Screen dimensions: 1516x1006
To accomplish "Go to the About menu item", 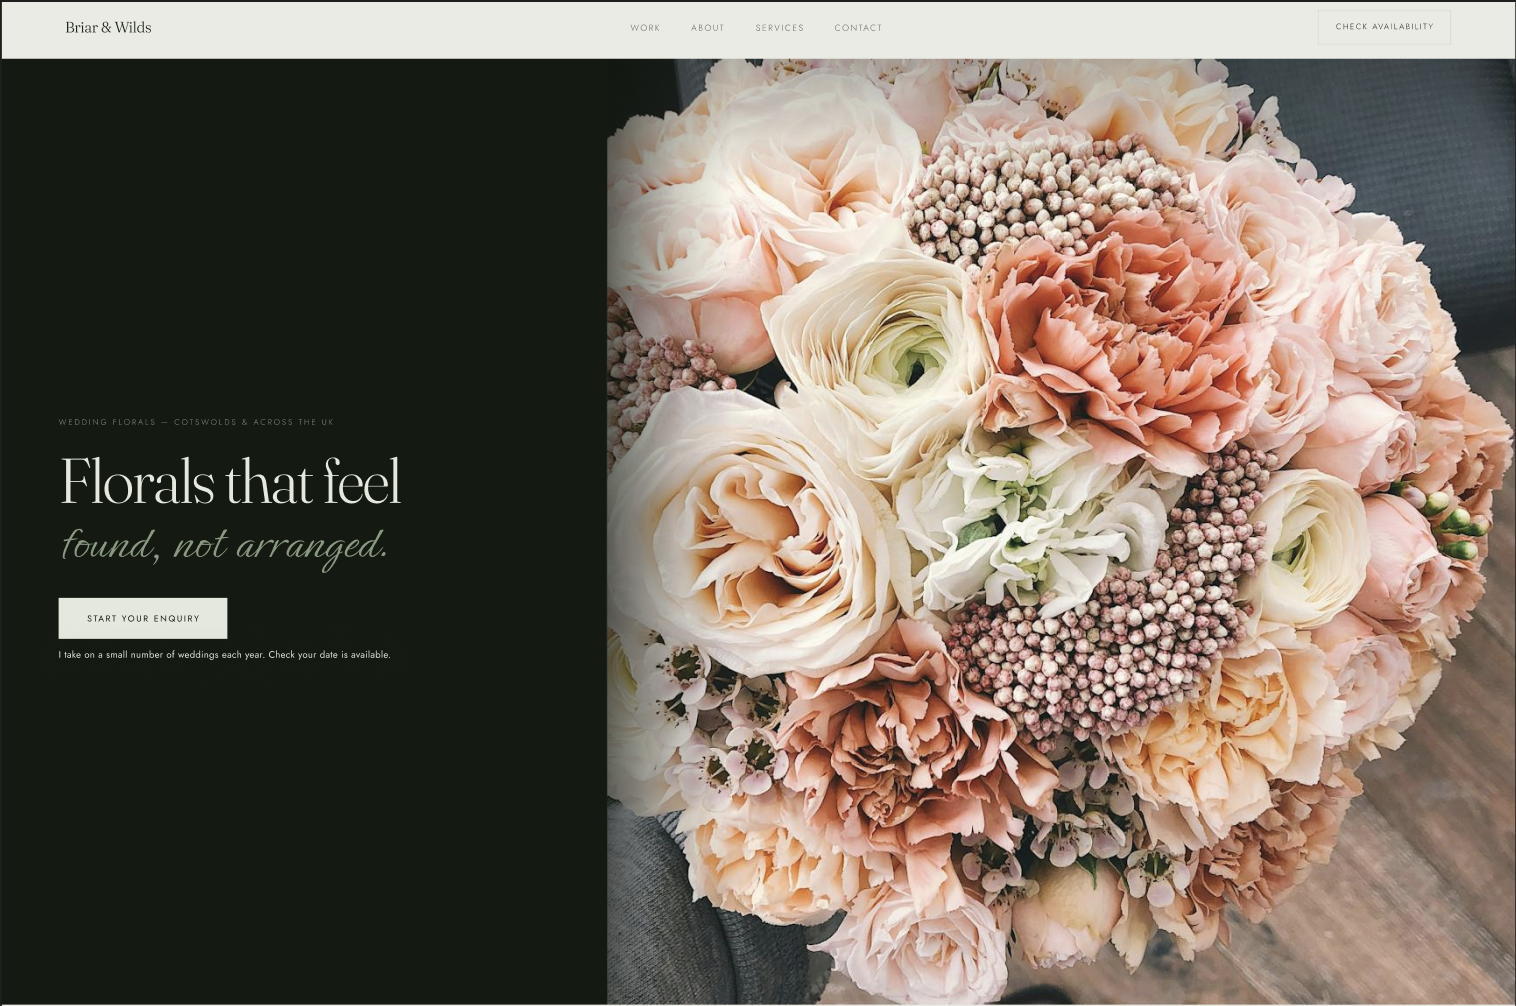I will point(707,28).
